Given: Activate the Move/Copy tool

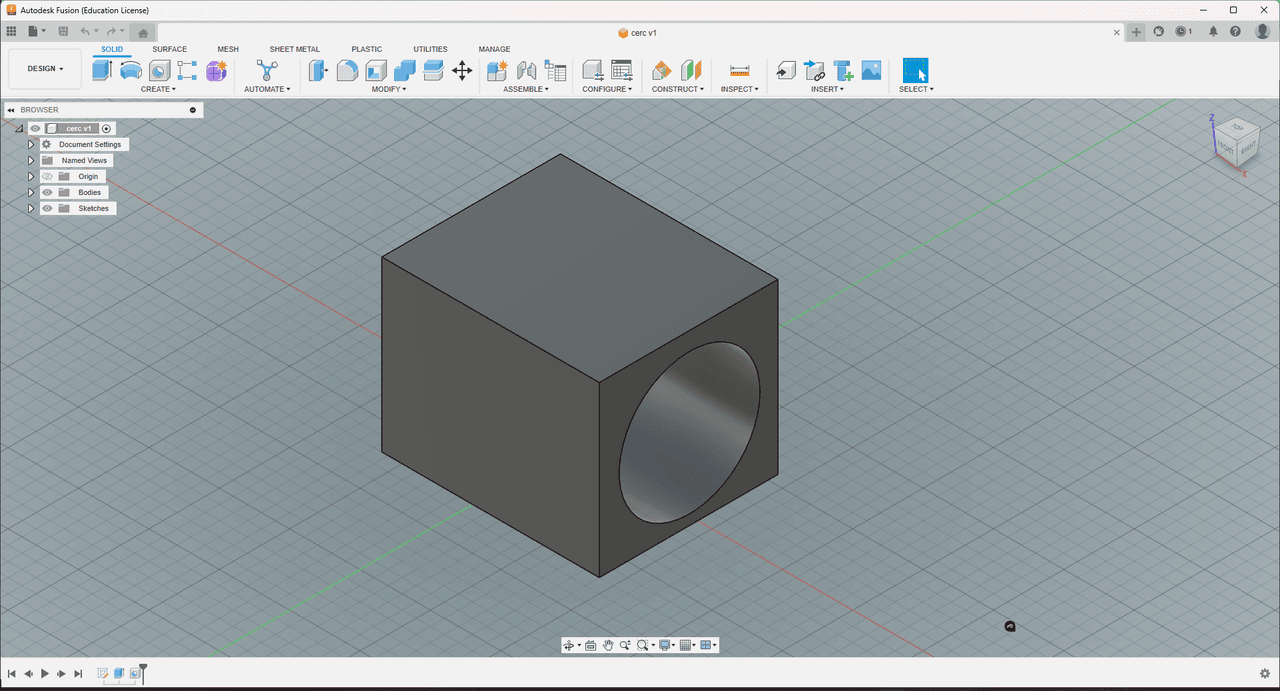Looking at the screenshot, I should pos(462,70).
